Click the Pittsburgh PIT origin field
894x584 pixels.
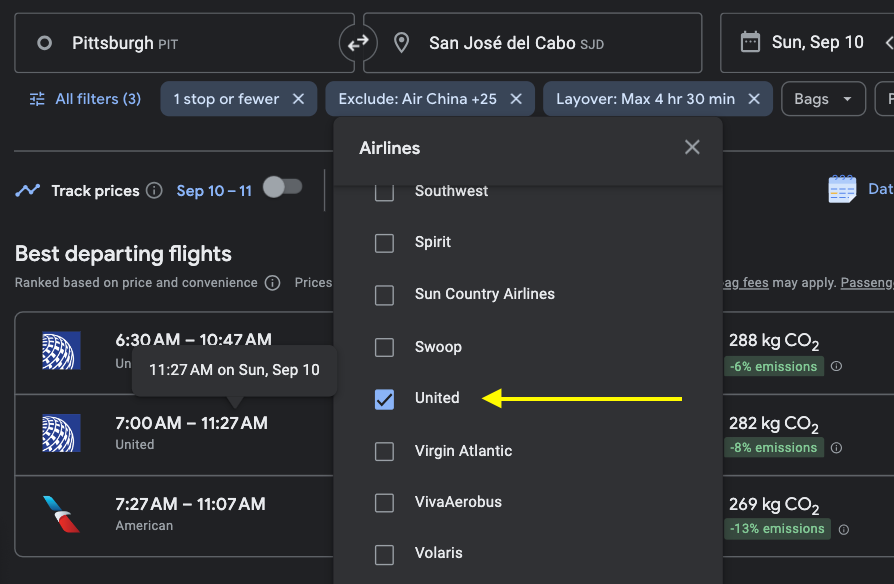(184, 43)
